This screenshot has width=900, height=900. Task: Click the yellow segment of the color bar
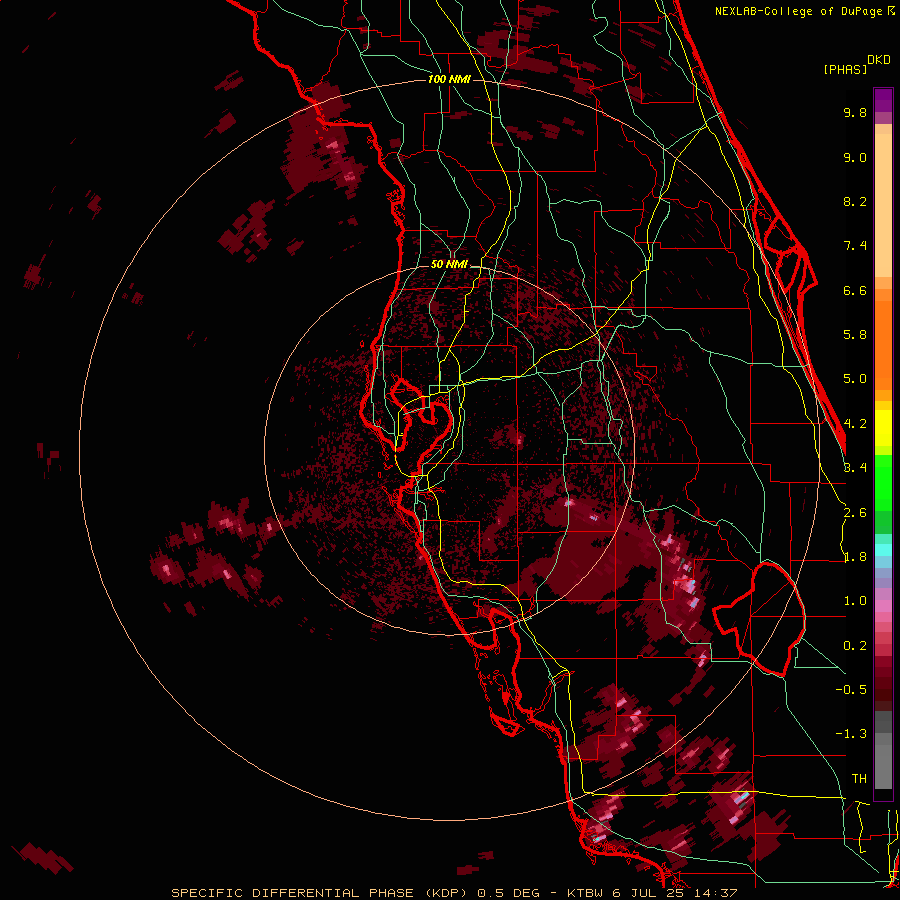883,428
